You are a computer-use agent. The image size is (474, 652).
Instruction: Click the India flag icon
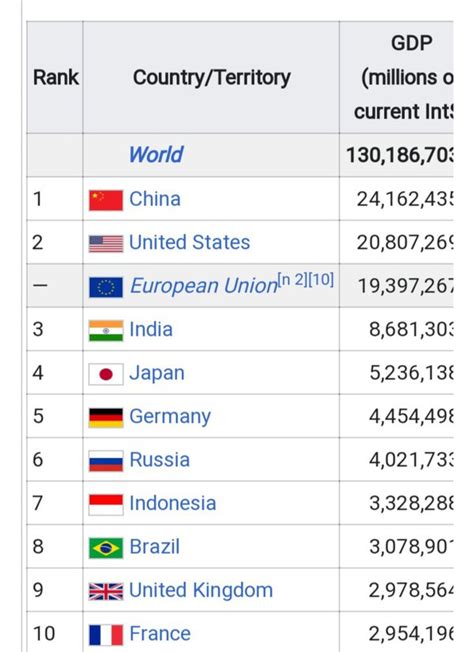(106, 331)
